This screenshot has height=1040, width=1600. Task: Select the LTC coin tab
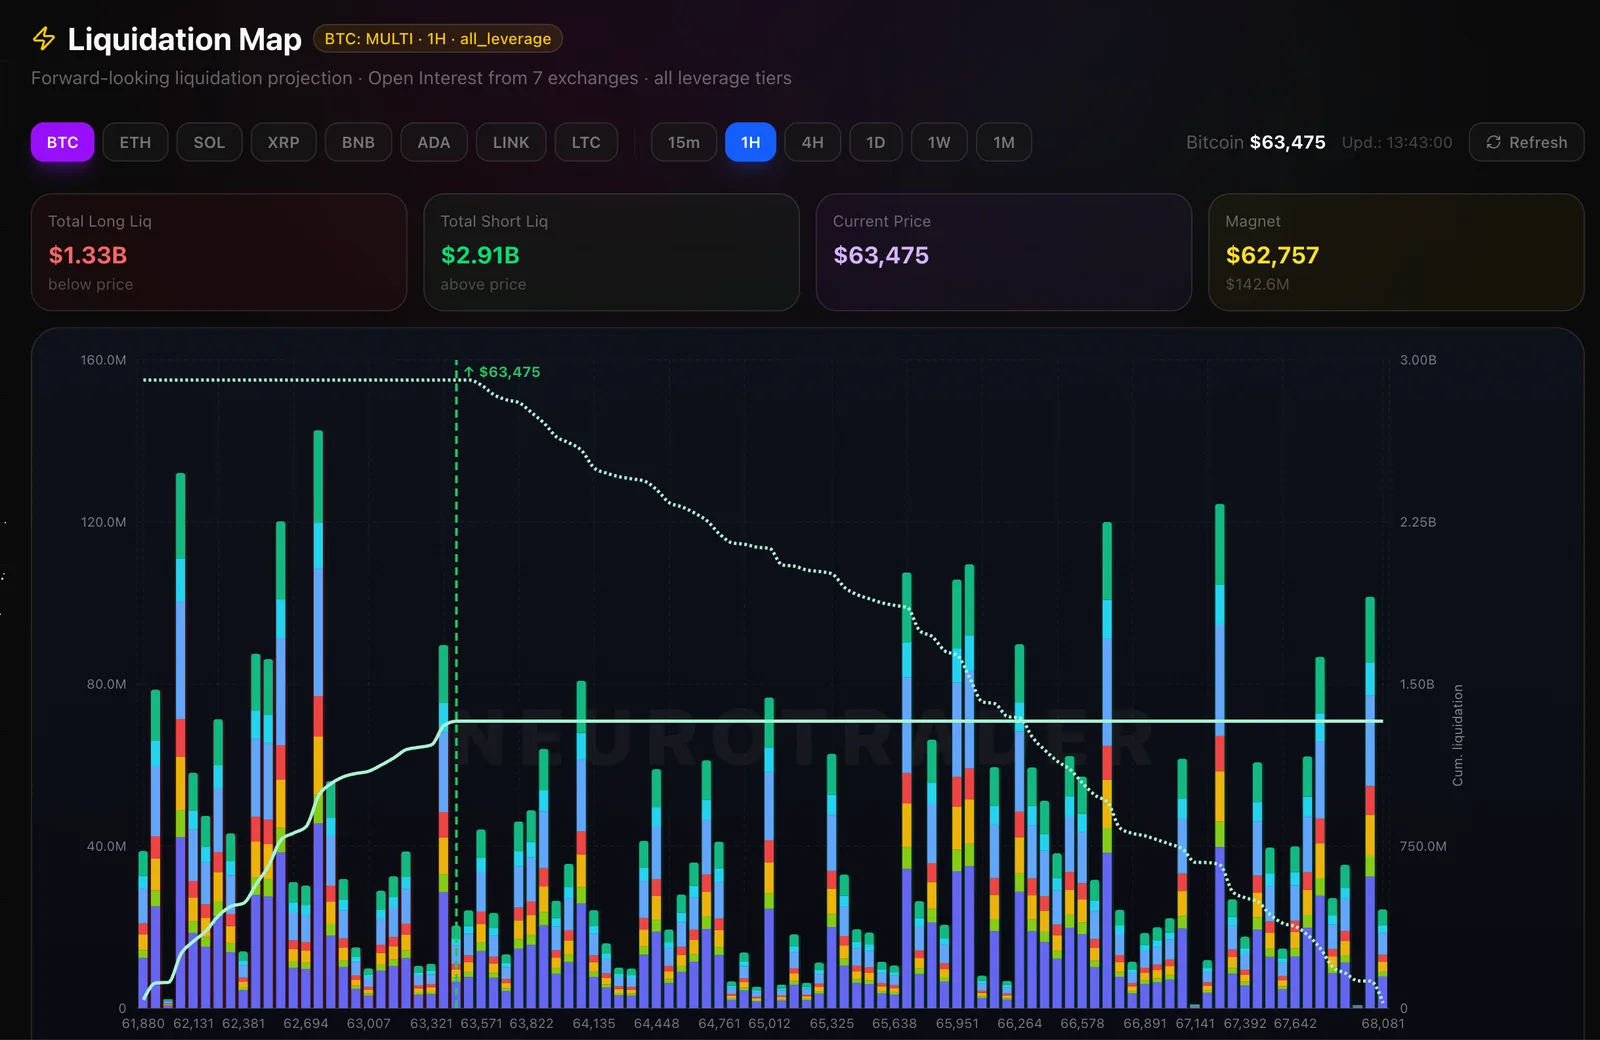coord(586,142)
